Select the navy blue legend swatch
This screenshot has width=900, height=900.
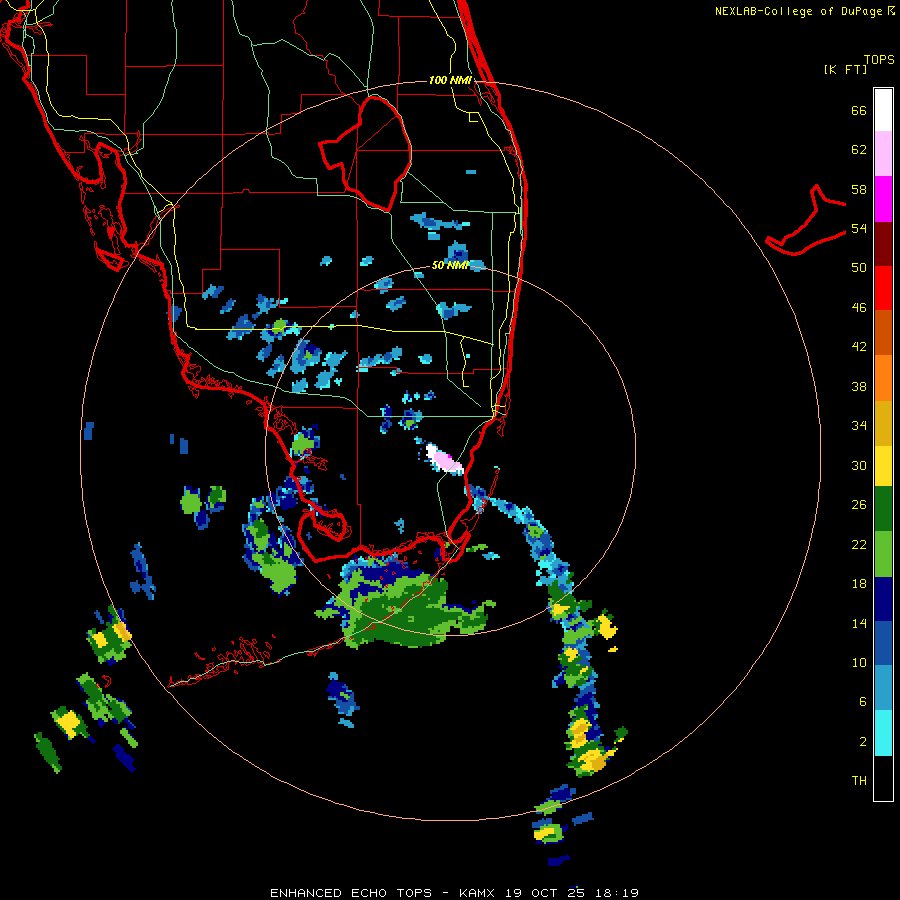point(883,599)
